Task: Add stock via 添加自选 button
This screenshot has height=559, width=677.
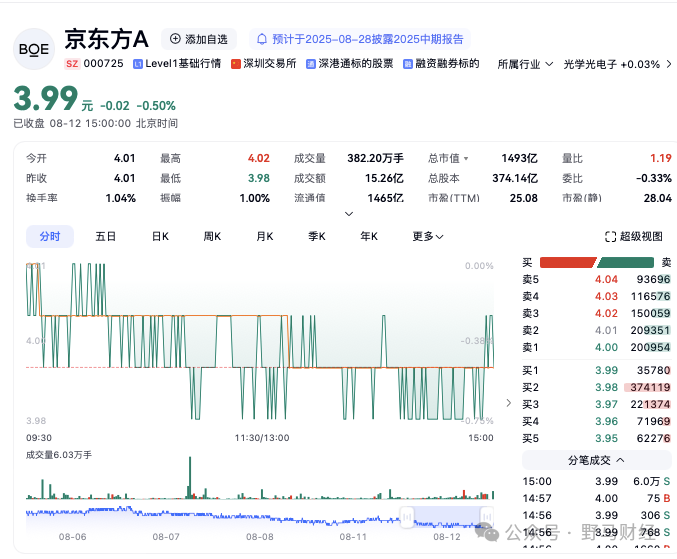Action: (x=199, y=39)
